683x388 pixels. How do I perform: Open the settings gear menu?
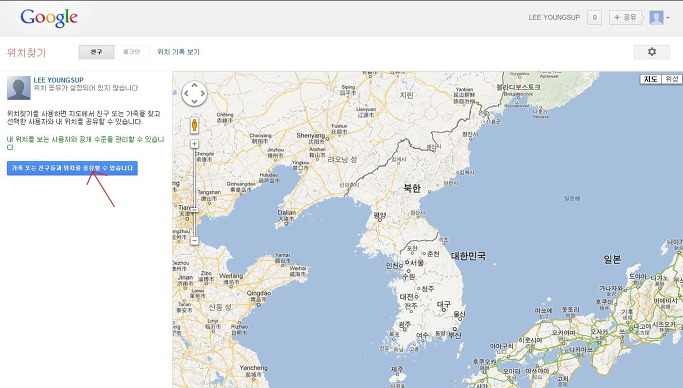pyautogui.click(x=652, y=52)
